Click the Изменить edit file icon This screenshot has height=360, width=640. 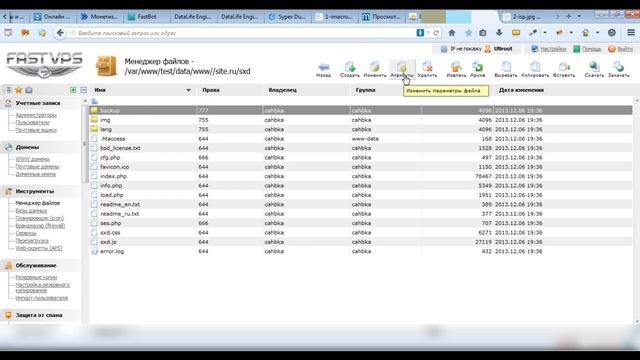(x=375, y=69)
